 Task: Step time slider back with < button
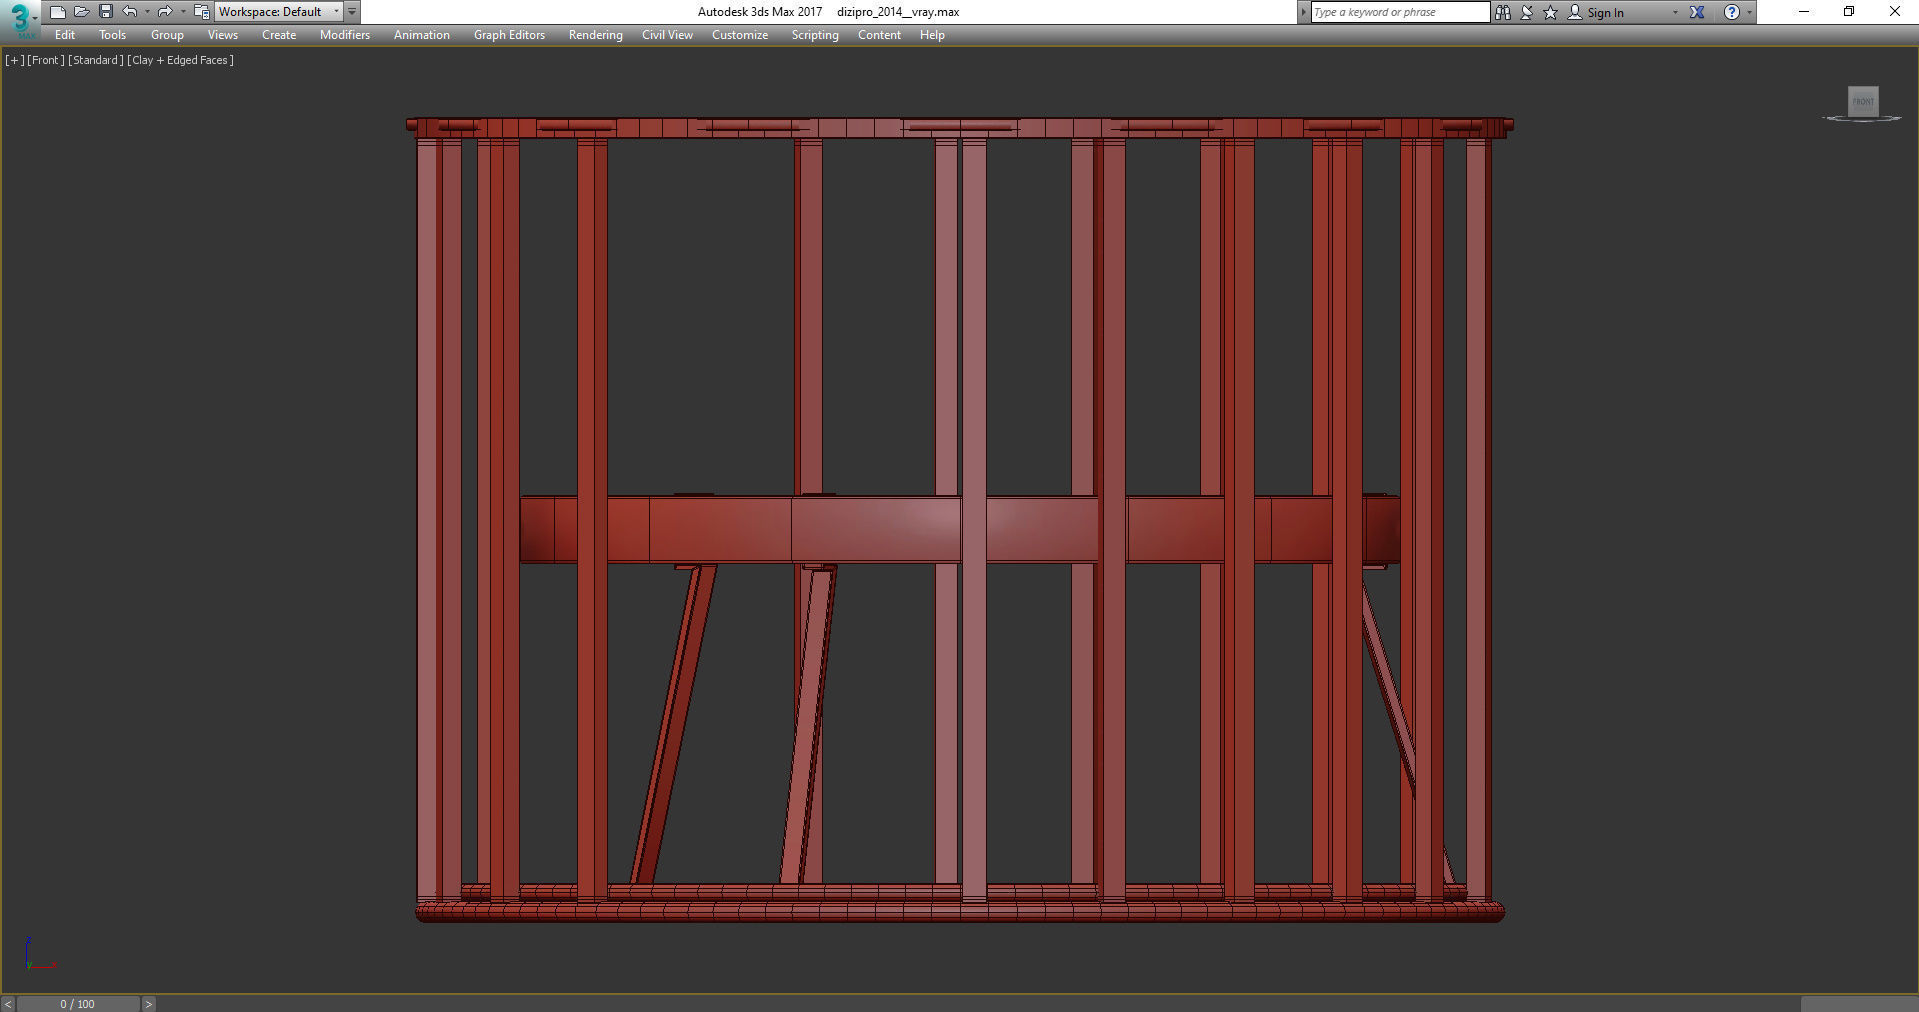click(8, 1004)
